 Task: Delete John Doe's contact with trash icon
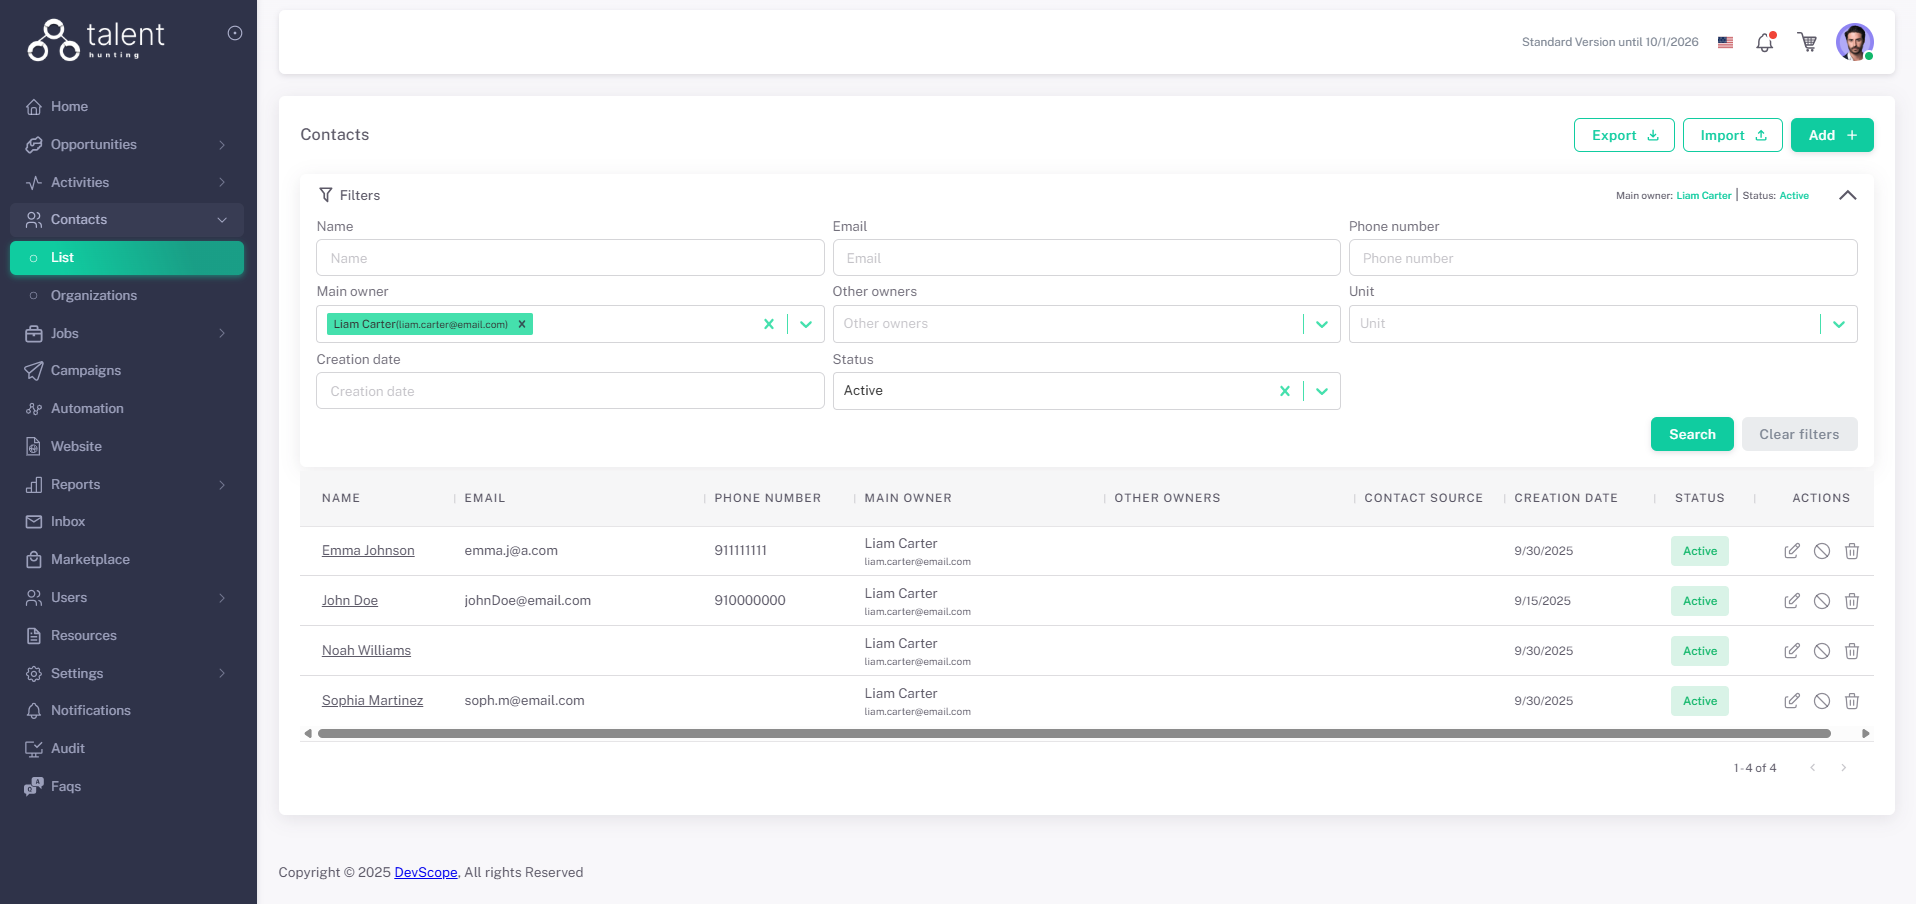coord(1851,601)
